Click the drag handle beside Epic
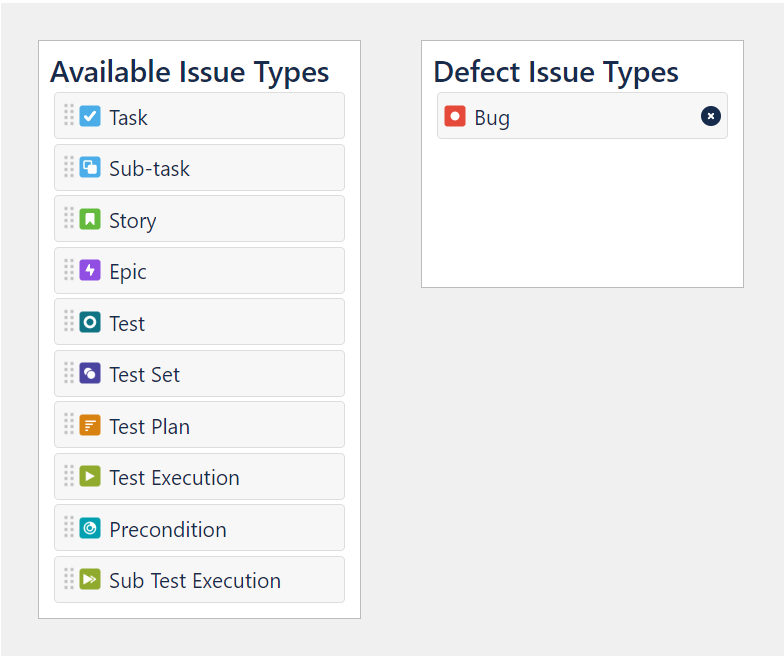The image size is (784, 664). [x=69, y=270]
